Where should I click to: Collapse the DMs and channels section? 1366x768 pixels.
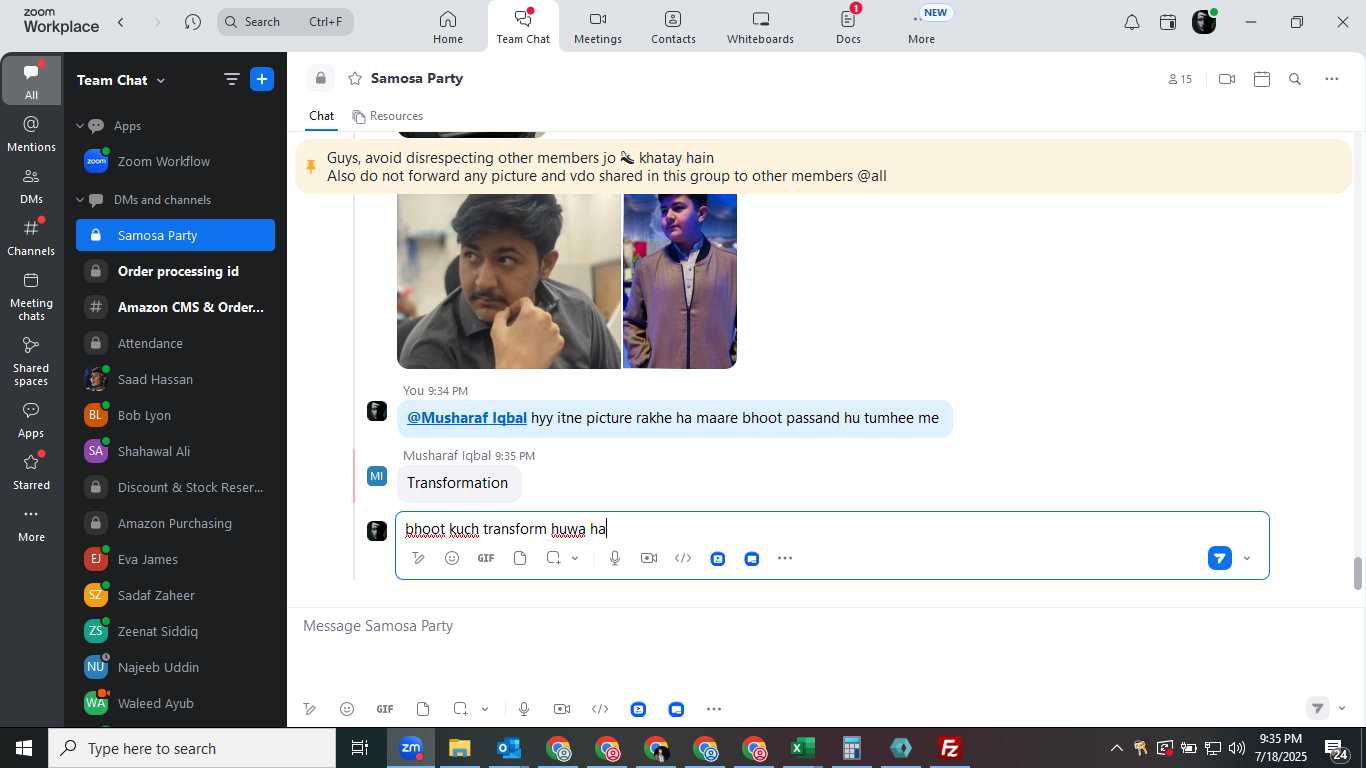80,200
